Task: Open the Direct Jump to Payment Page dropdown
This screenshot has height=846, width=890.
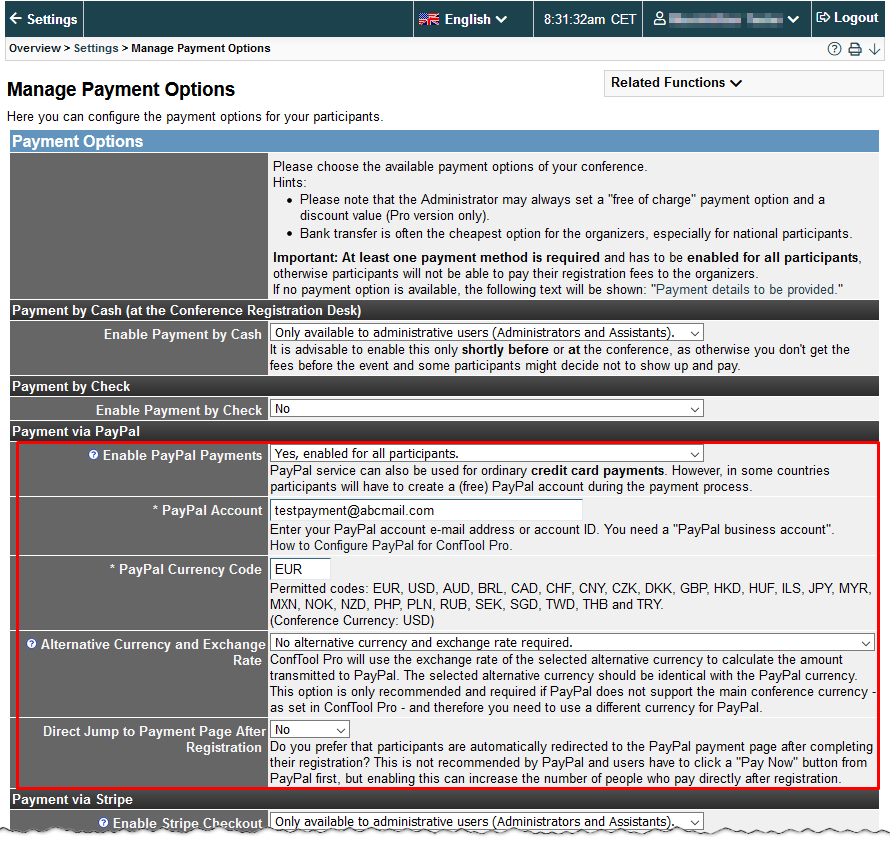Action: click(310, 729)
